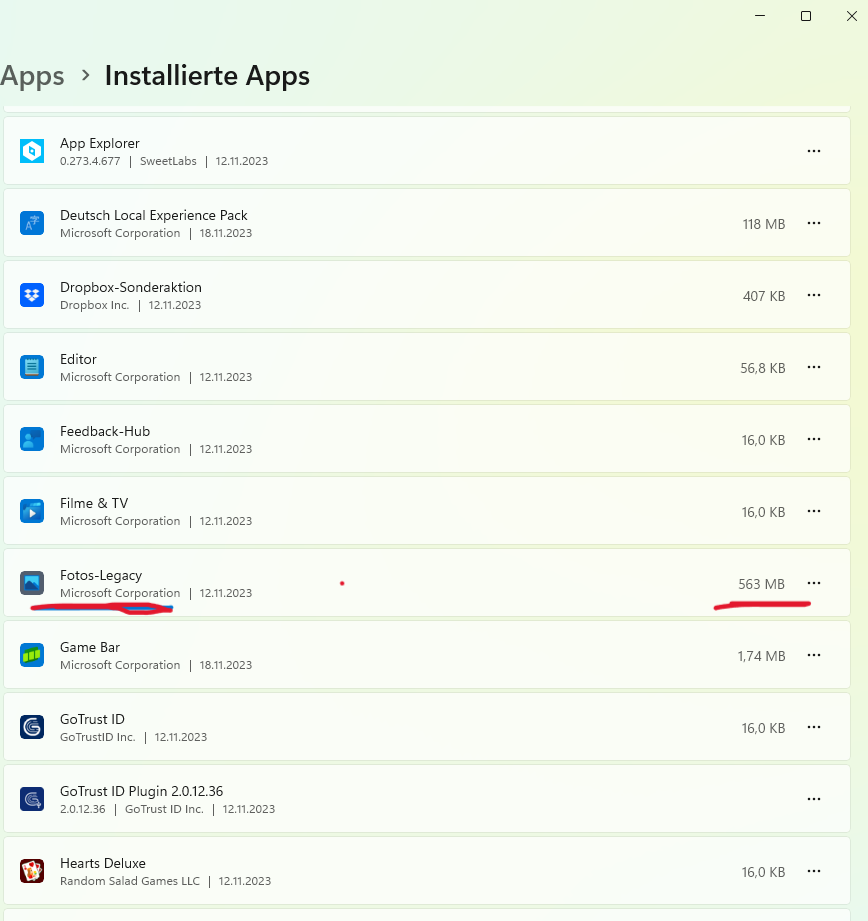Click the Dropbox Inc. publisher text
Viewport: 868px width, 921px height.
click(x=95, y=305)
